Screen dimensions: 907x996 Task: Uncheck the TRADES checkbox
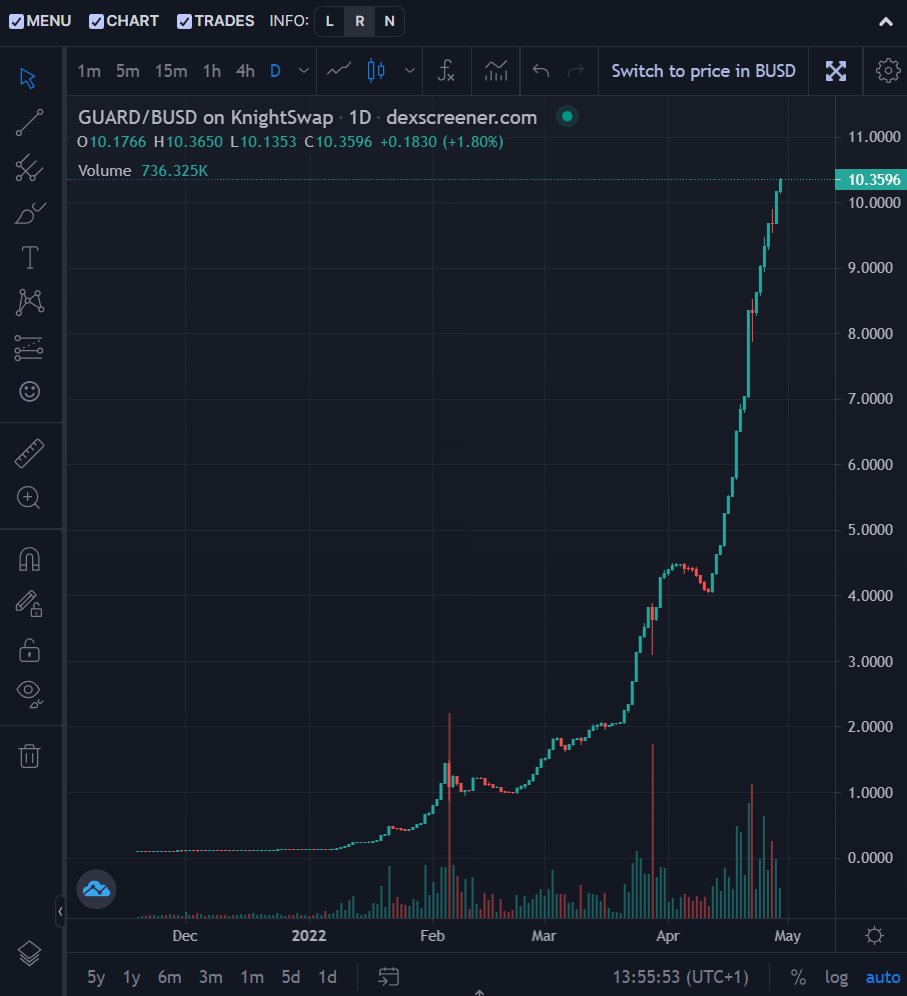(x=184, y=22)
